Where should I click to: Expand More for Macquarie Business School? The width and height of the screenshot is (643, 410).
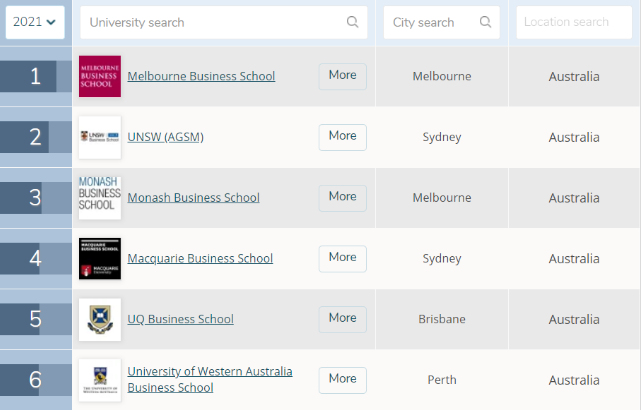pos(342,258)
